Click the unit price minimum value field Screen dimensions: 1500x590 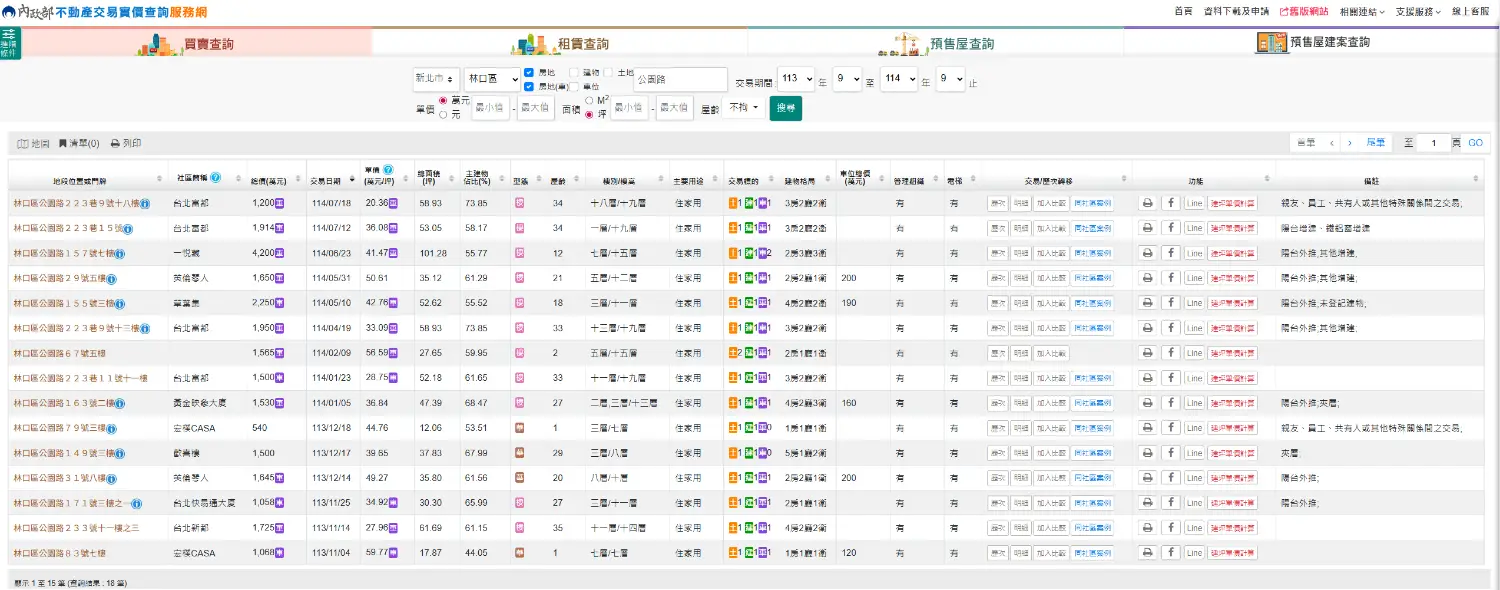coord(489,107)
